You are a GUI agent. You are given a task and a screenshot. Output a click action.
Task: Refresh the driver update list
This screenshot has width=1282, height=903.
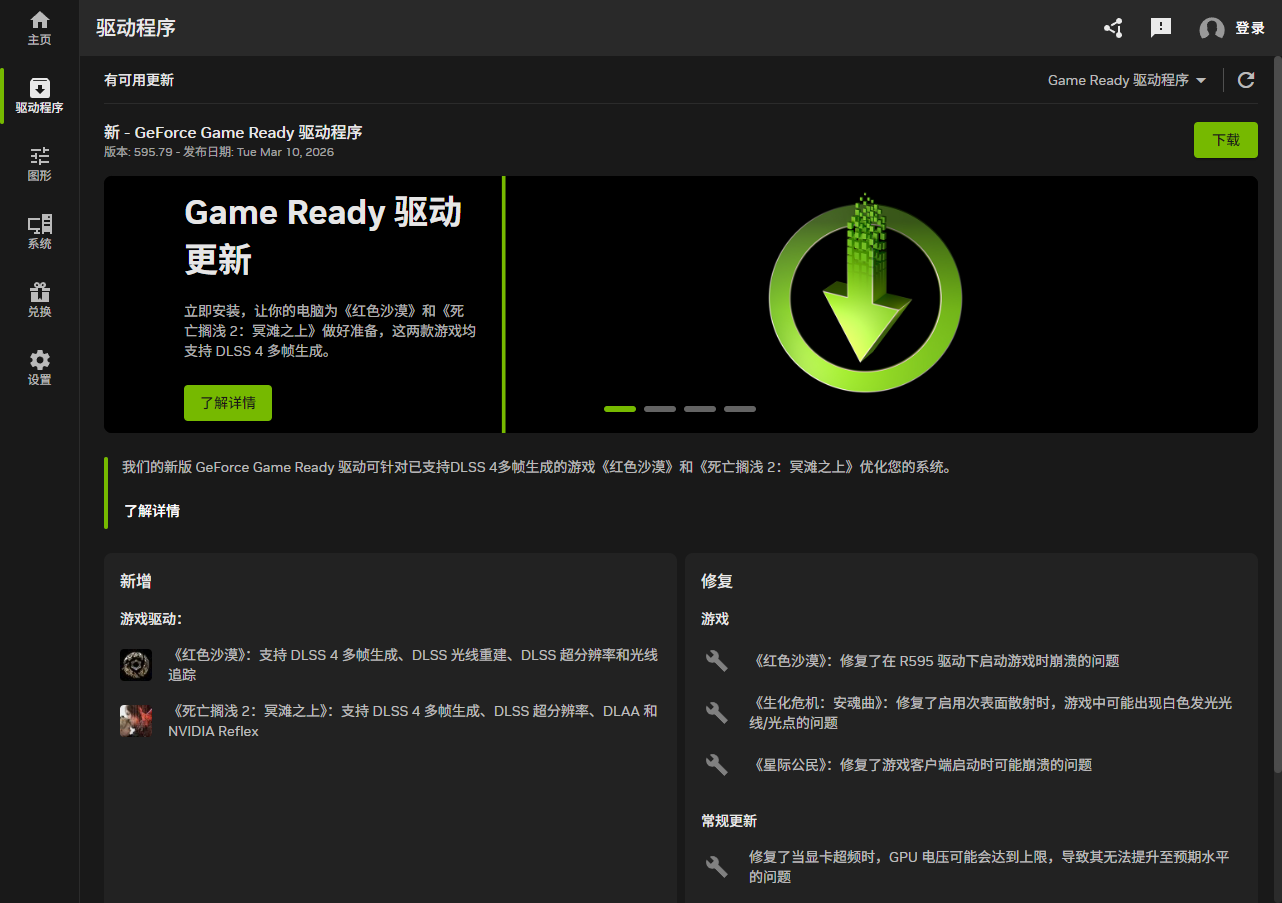tap(1246, 80)
